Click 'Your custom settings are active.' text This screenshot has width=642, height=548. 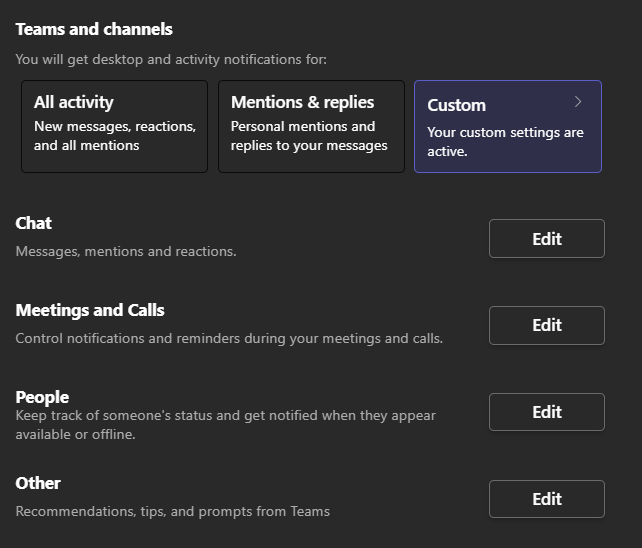coord(505,142)
